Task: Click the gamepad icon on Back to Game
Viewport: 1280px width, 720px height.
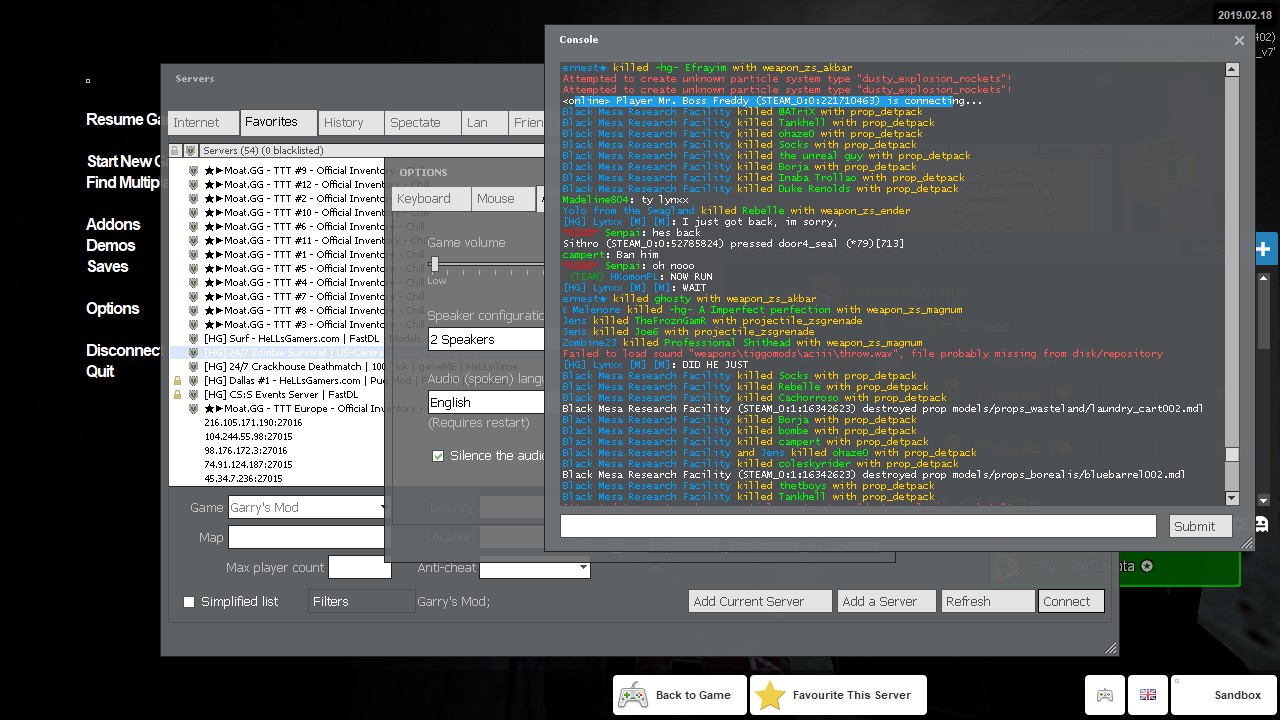Action: click(x=632, y=696)
